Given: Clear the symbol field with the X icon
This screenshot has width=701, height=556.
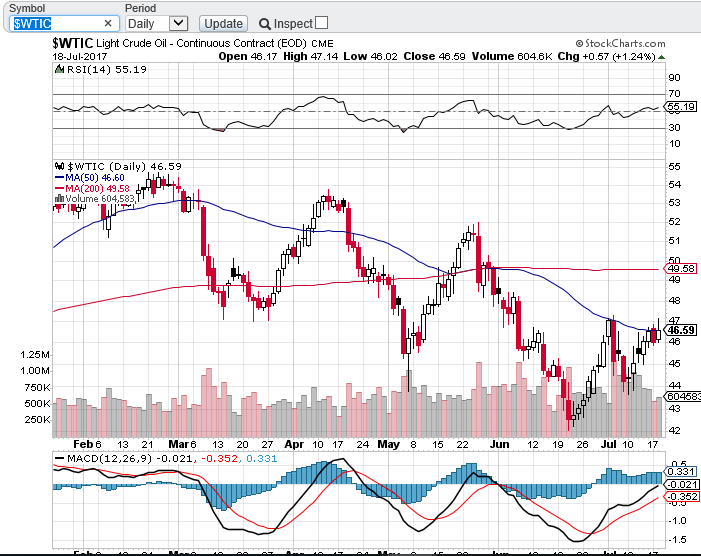Looking at the screenshot, I should [108, 23].
